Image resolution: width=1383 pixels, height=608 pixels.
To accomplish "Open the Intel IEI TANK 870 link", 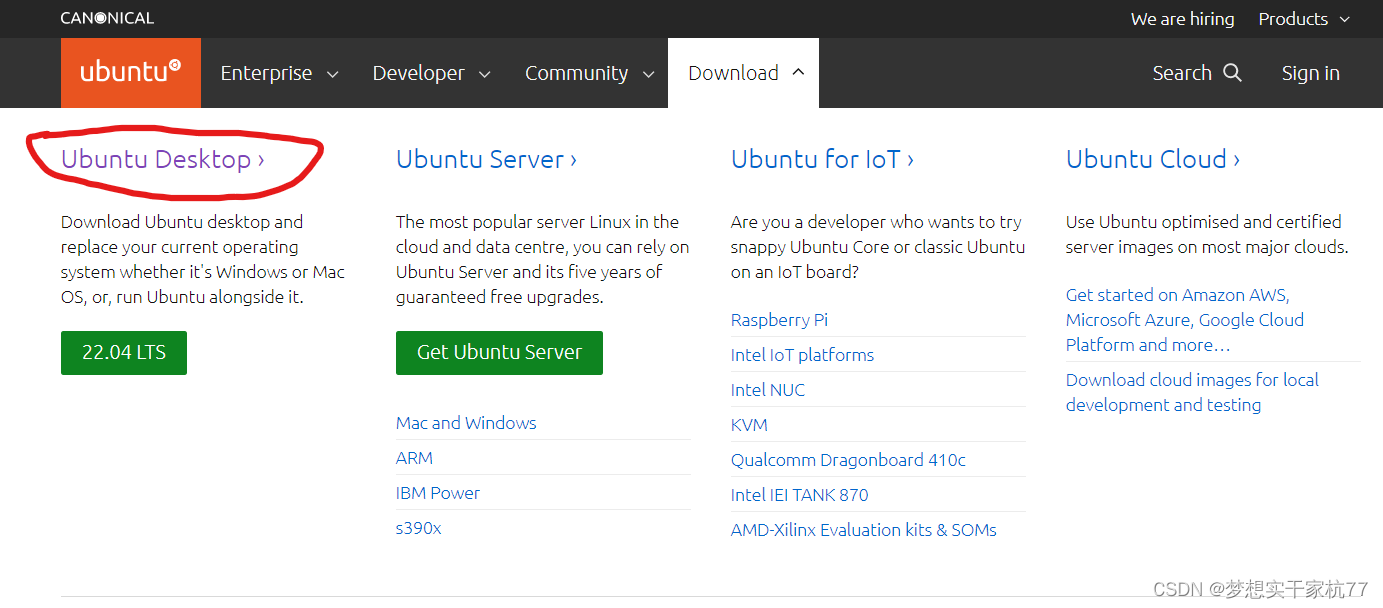I will point(799,495).
